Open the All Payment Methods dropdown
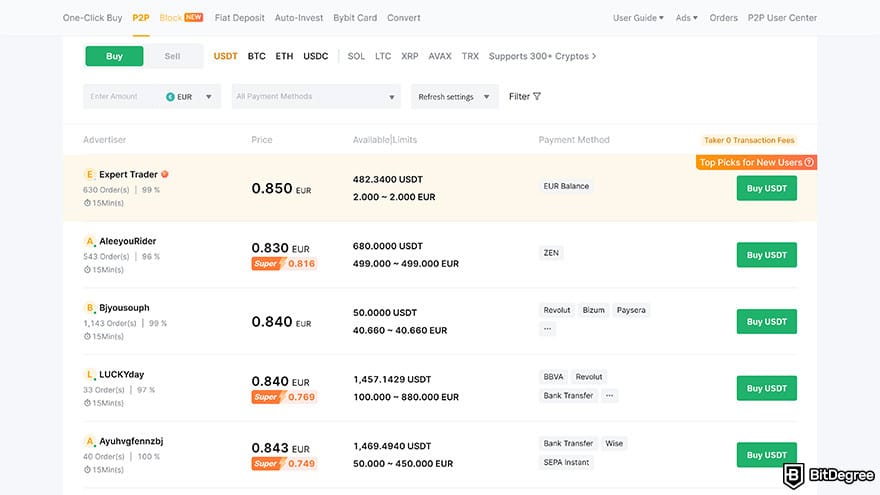The width and height of the screenshot is (880, 495). (316, 97)
